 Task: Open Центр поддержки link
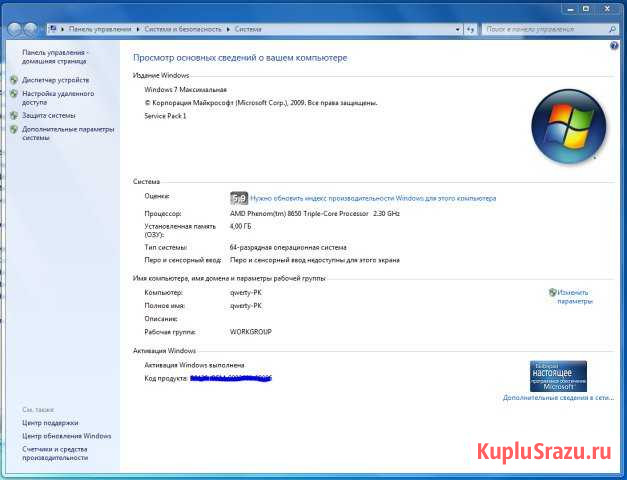click(x=50, y=423)
